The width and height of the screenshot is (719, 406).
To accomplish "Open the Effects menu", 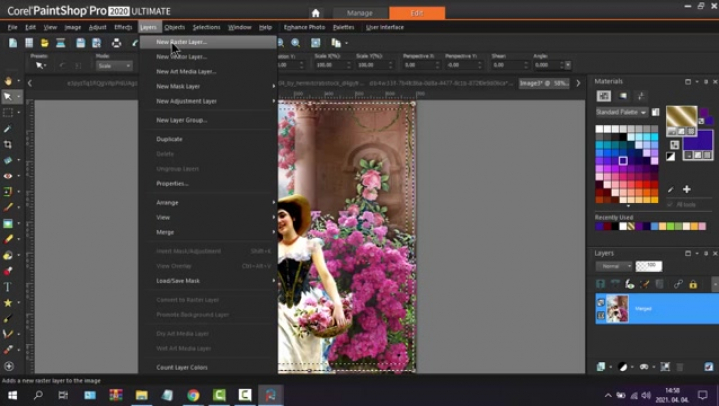I will tap(123, 27).
